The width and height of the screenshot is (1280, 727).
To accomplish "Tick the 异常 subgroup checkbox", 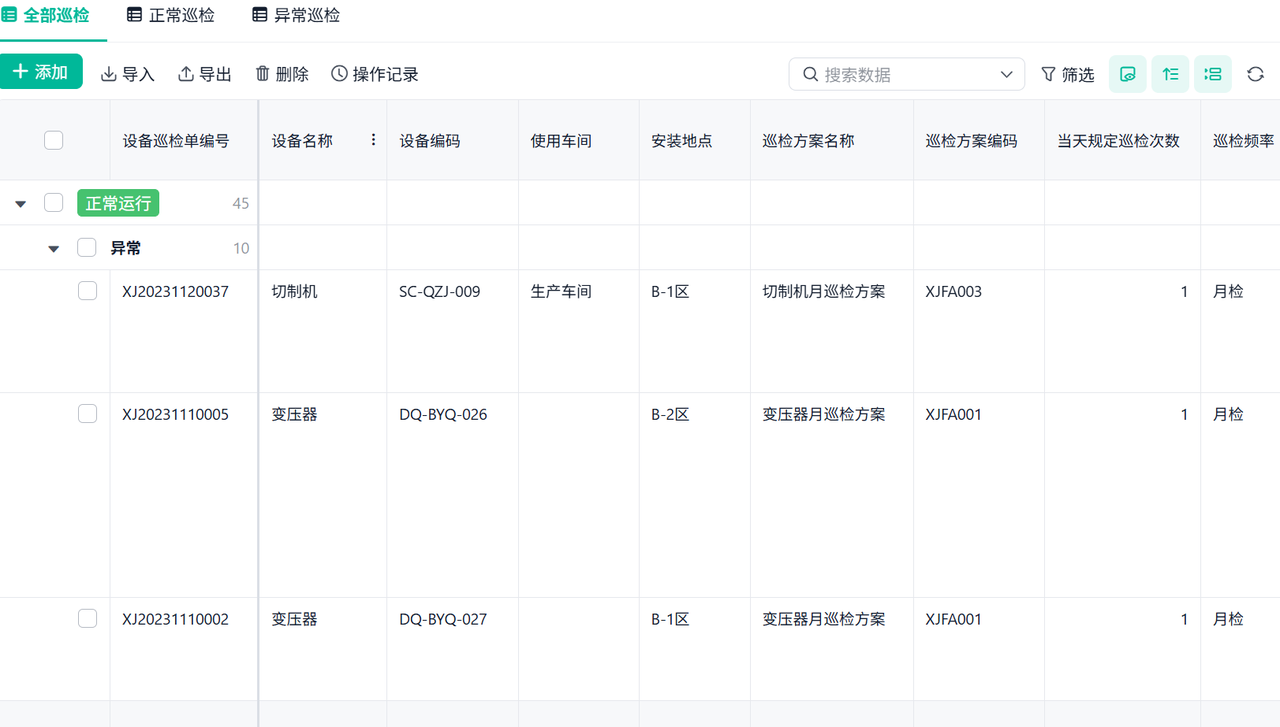I will 87,248.
